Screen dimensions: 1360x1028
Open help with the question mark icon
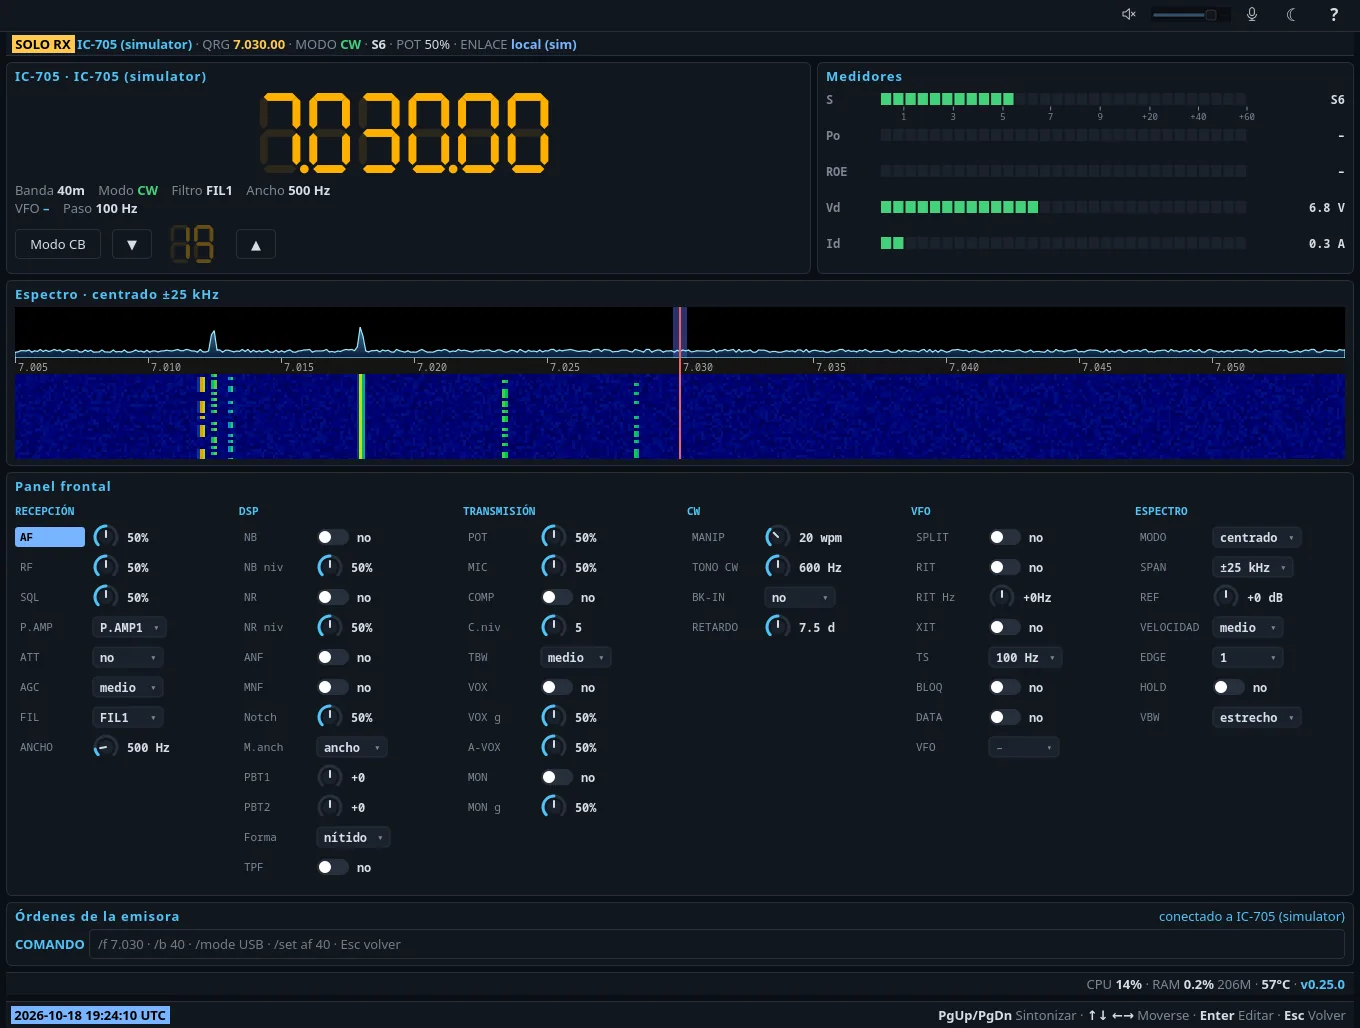(x=1333, y=14)
